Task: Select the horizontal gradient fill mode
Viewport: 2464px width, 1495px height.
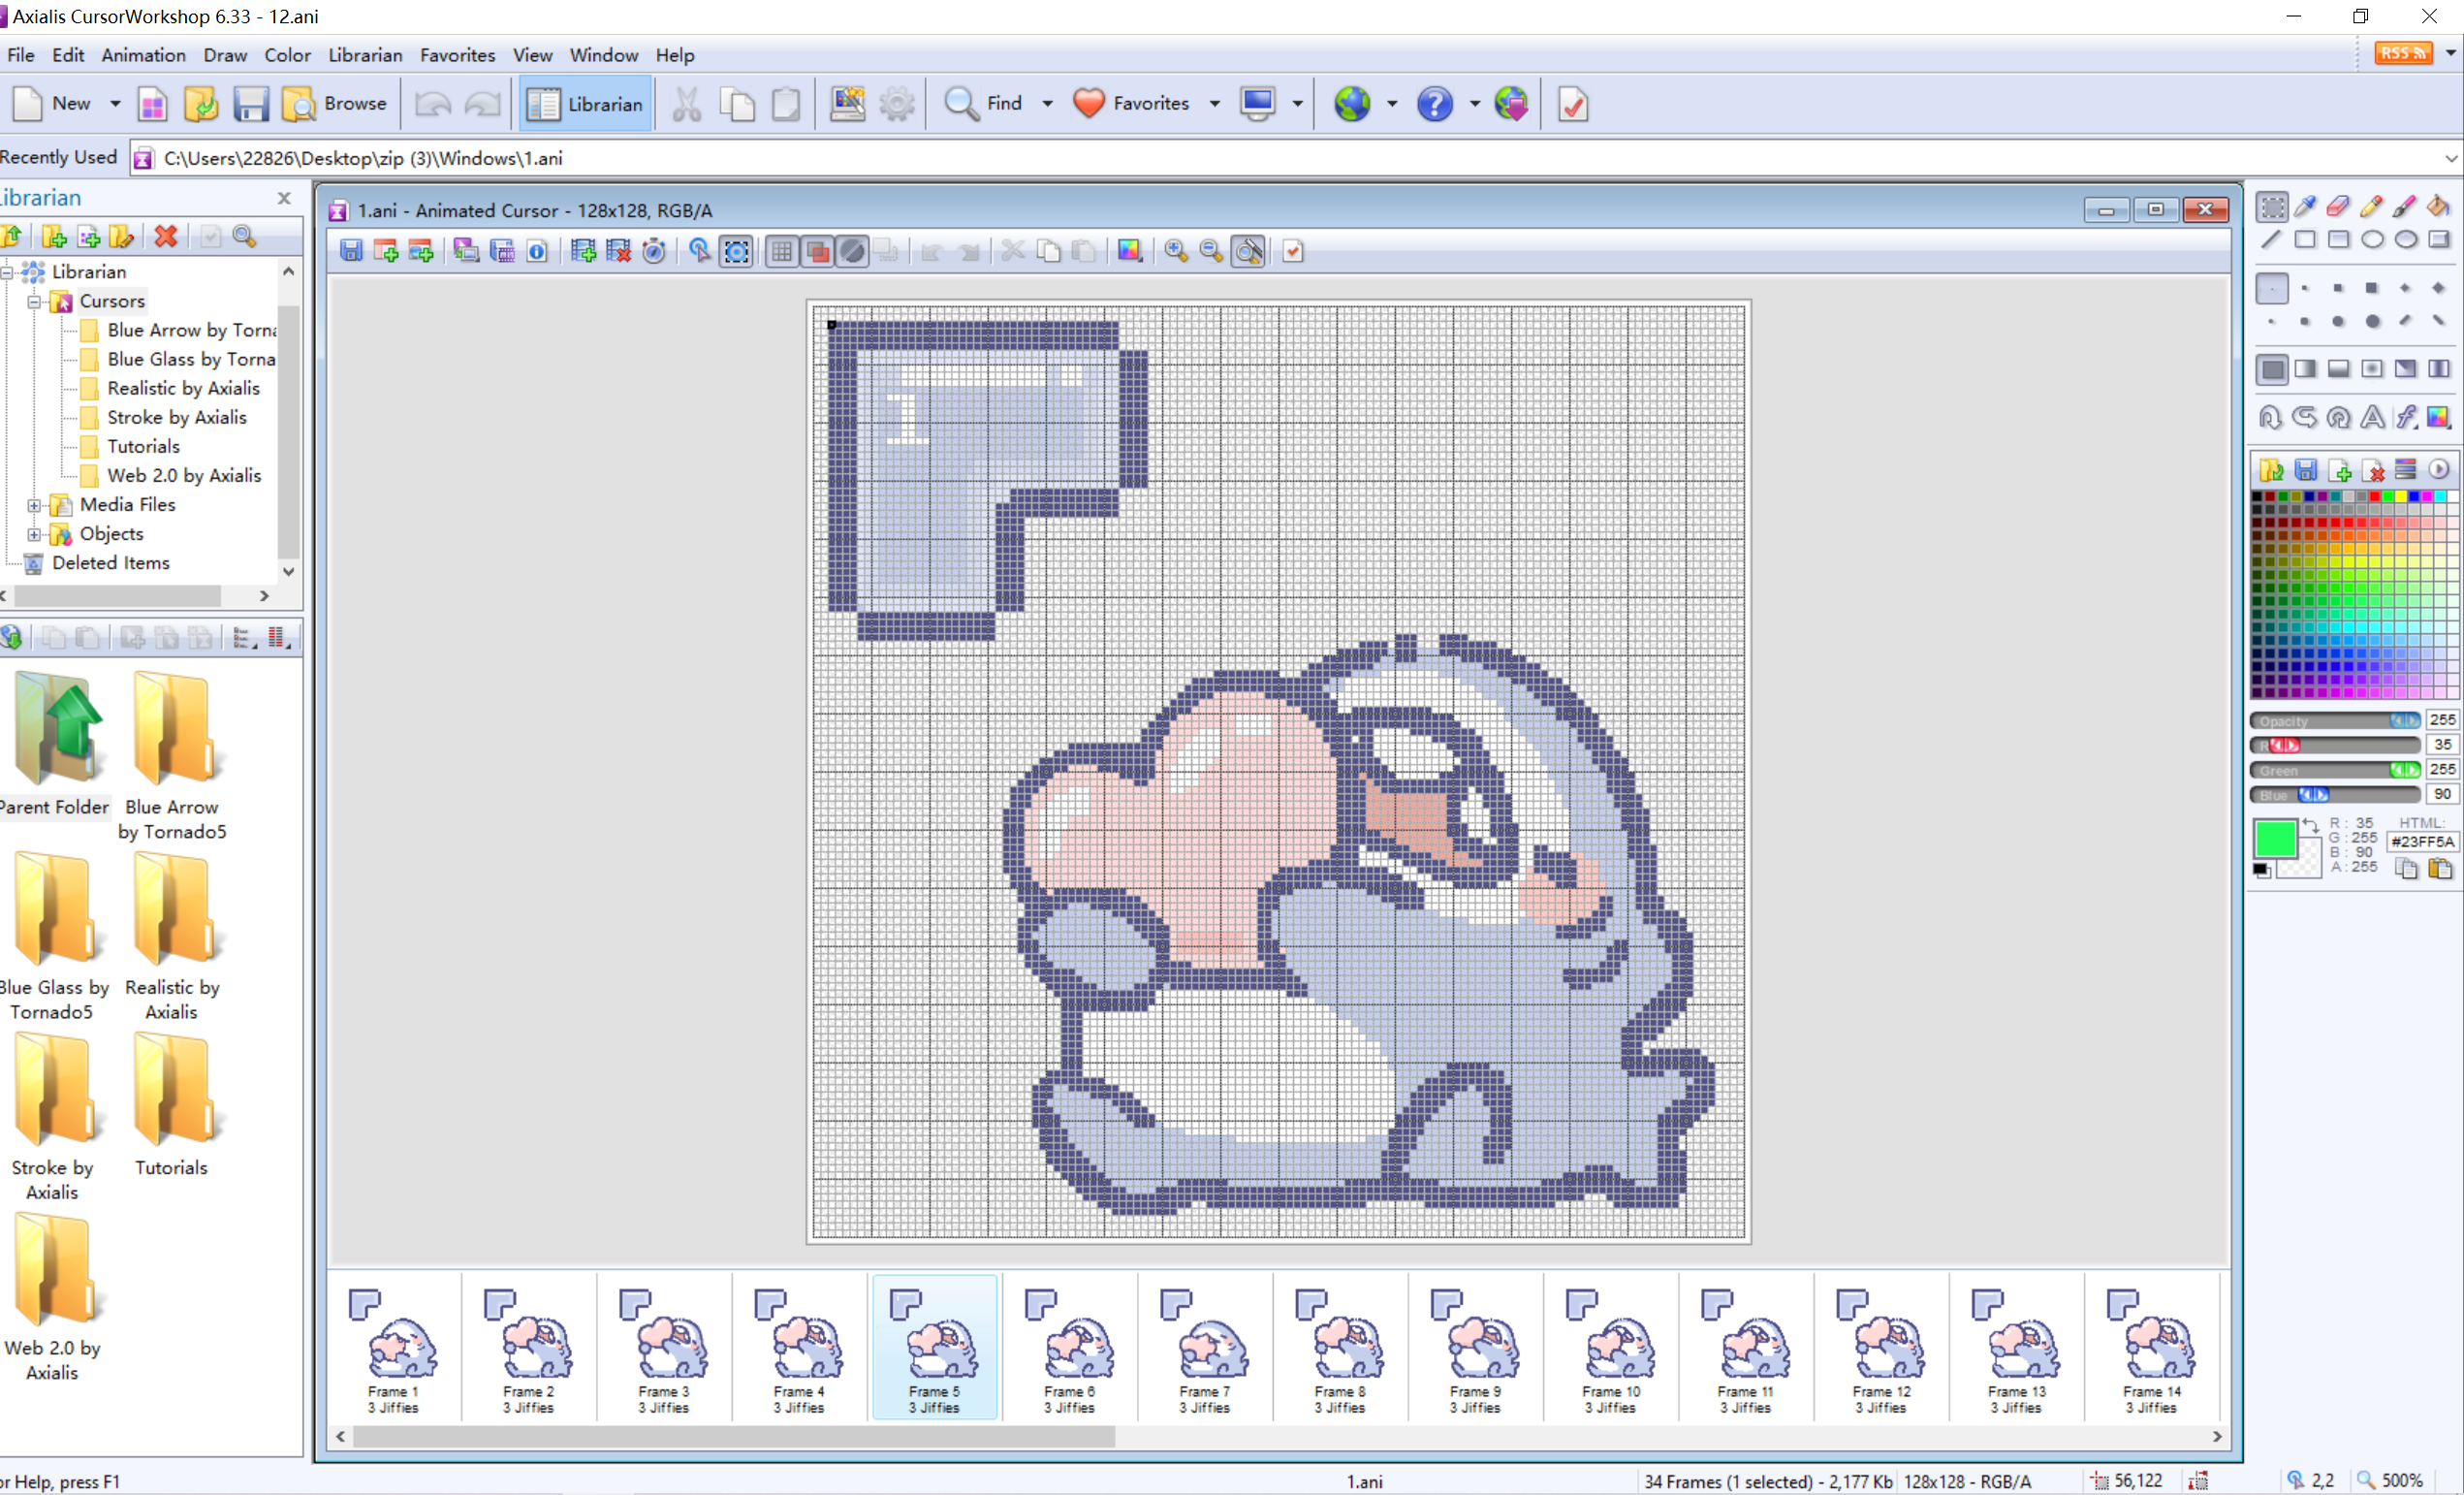Action: pyautogui.click(x=2305, y=369)
